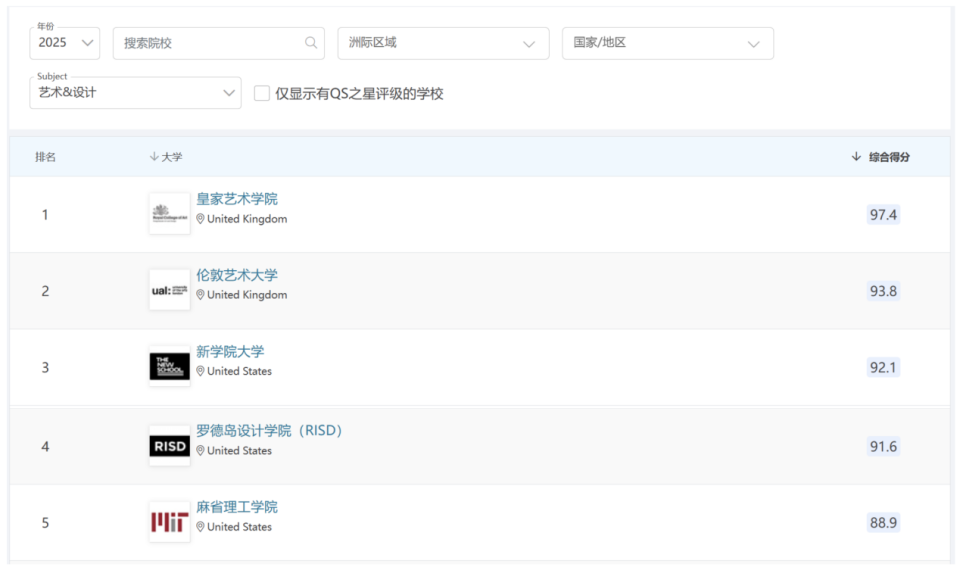Open the ual logo thumbnail

click(x=170, y=290)
